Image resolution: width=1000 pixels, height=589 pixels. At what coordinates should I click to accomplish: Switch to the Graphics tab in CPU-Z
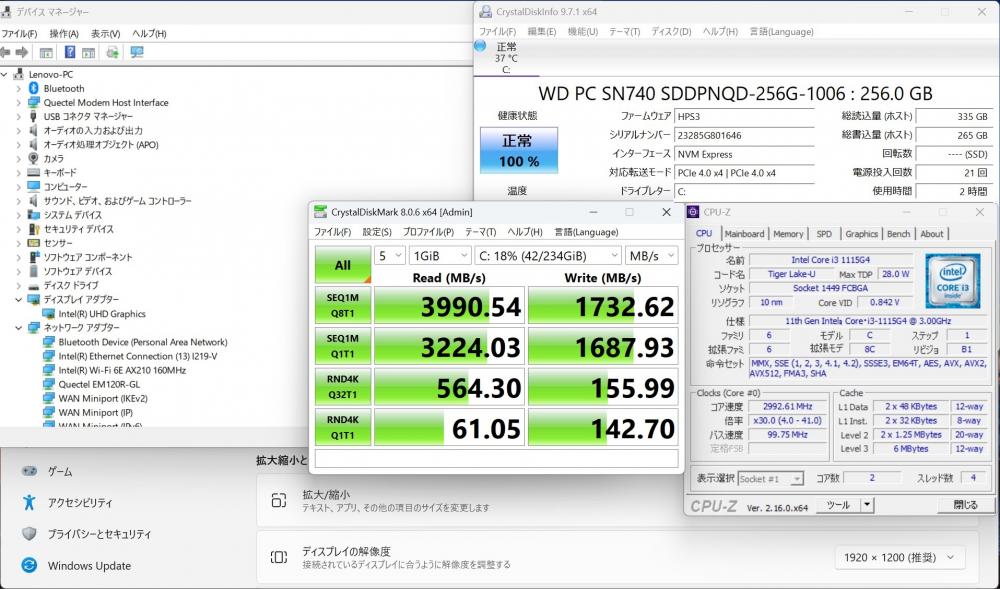[x=862, y=234]
